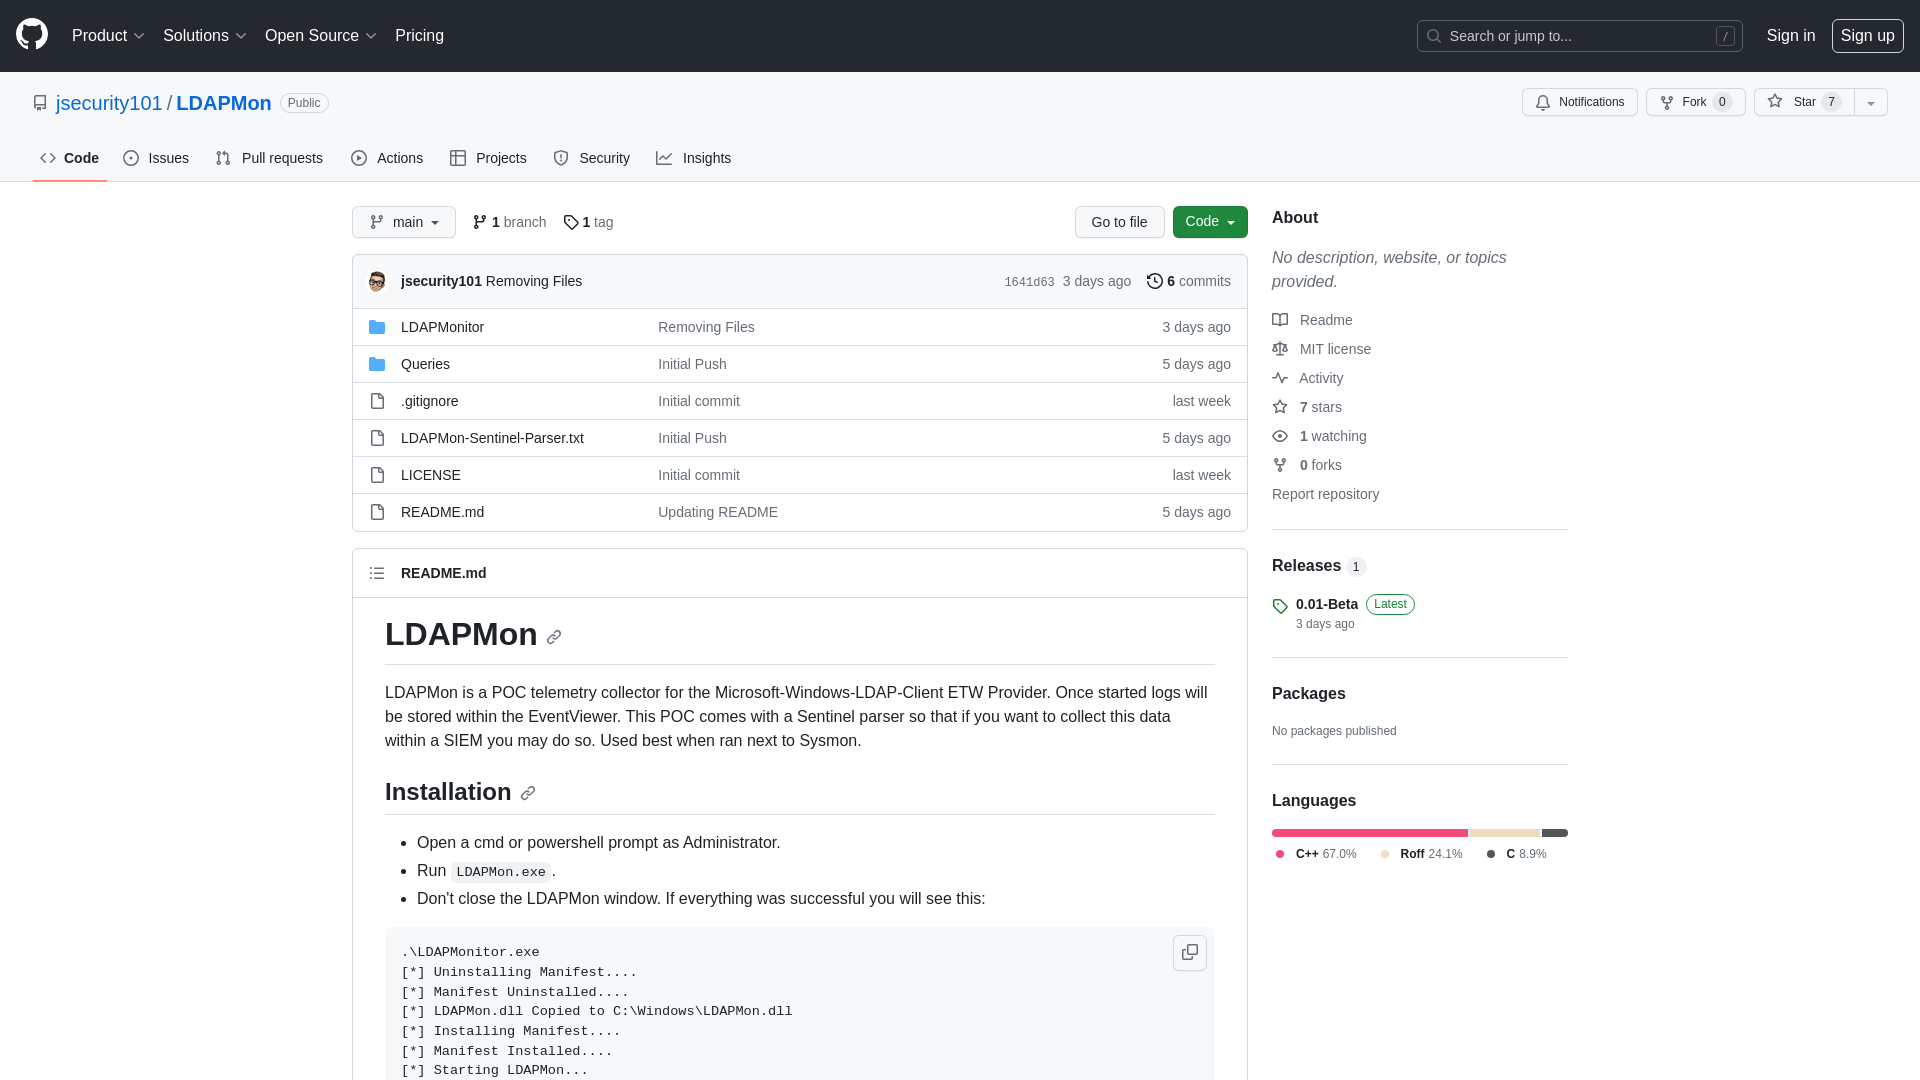
Task: Click the repository book icon beside jsecurity101
Action: (40, 103)
